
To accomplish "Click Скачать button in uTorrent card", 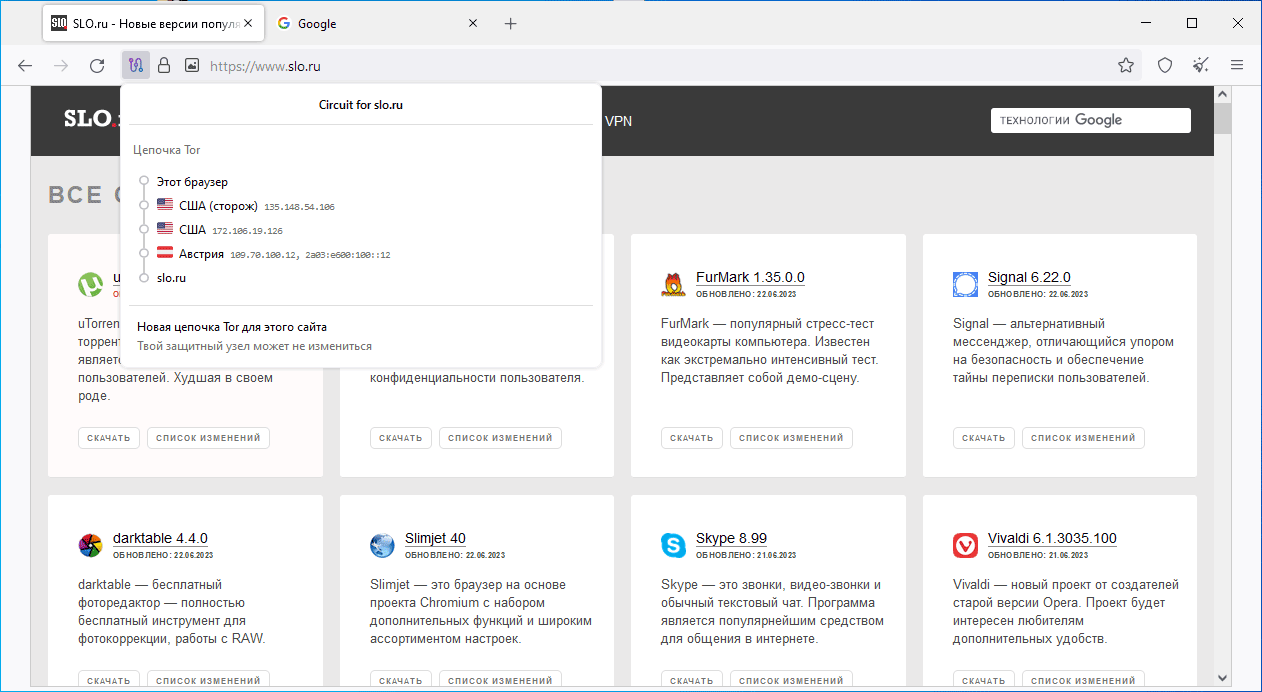I will coord(108,438).
